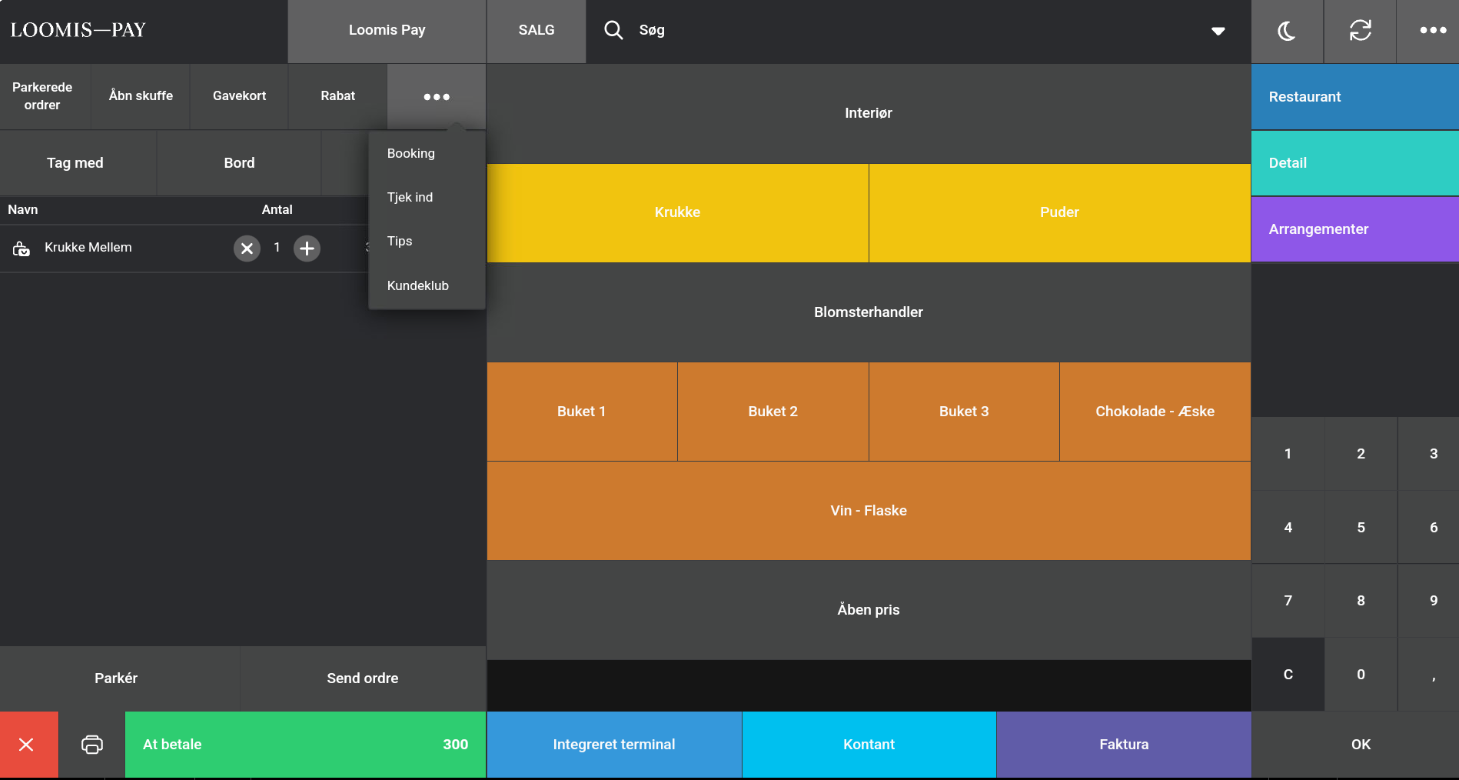Click into the Søg search field
This screenshot has width=1459, height=780.
pos(900,31)
